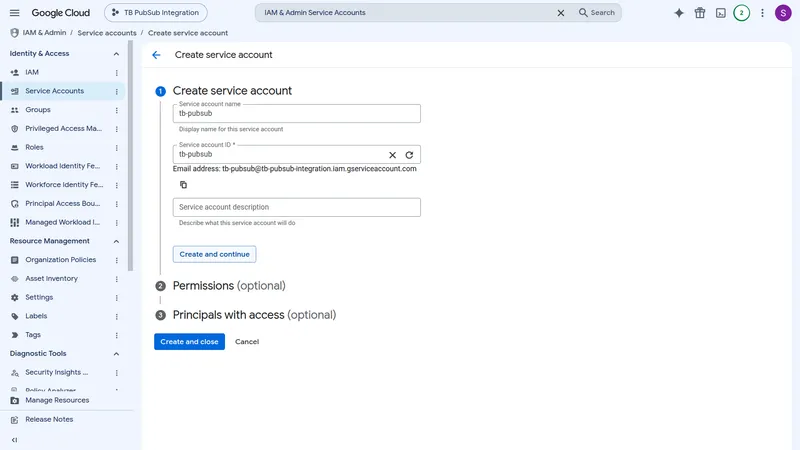
Task: Click the sidebar vertical scrollbar
Action: 131,156
